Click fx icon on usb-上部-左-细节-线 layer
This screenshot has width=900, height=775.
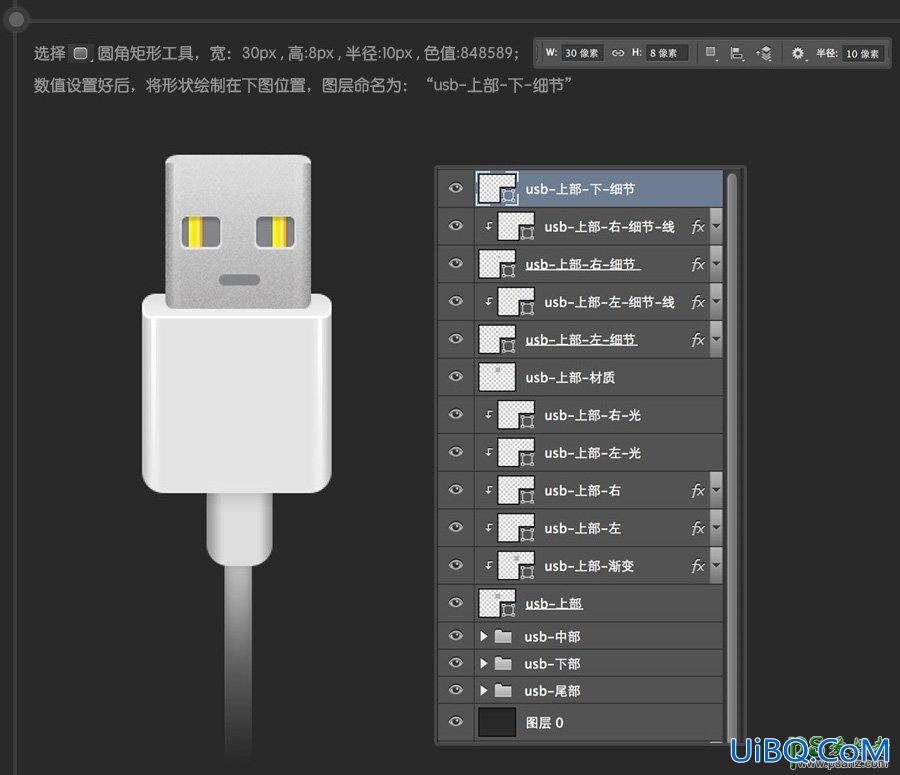click(698, 302)
